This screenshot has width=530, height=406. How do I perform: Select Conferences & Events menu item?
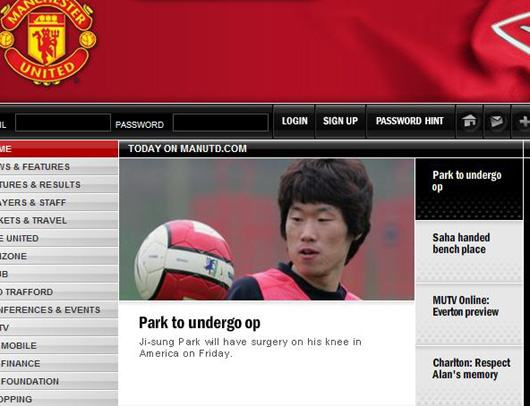tap(59, 310)
